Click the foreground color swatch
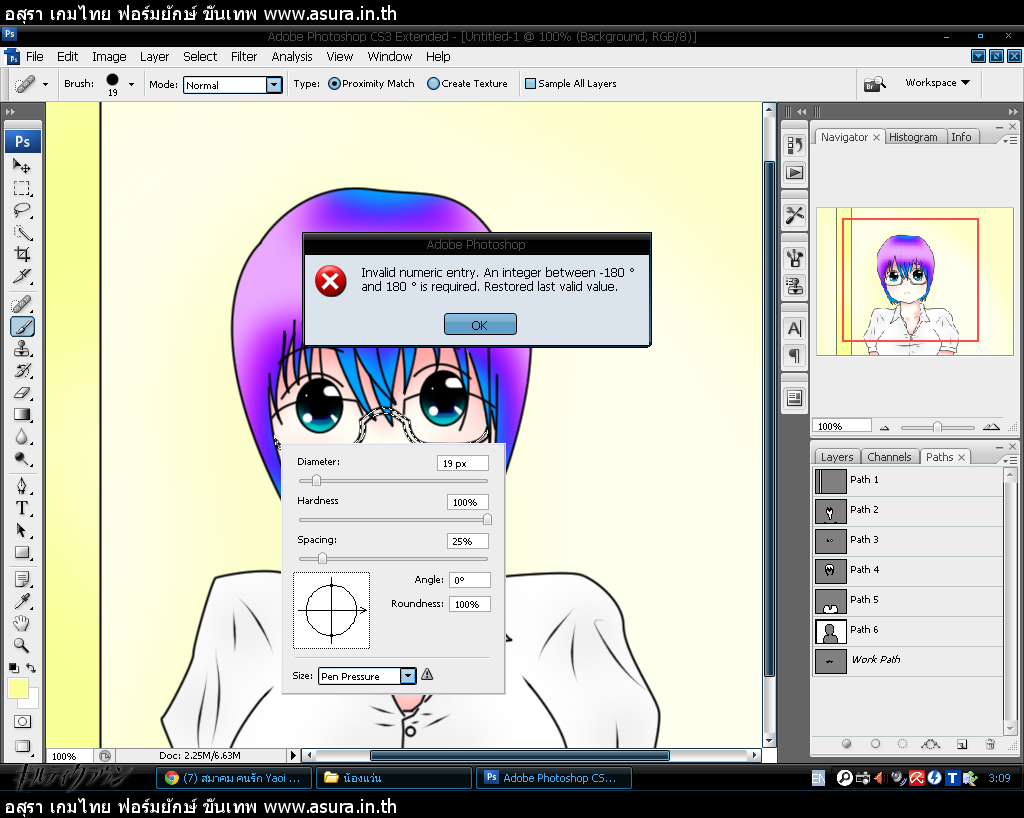Screen dimensions: 1024x818 (18, 688)
